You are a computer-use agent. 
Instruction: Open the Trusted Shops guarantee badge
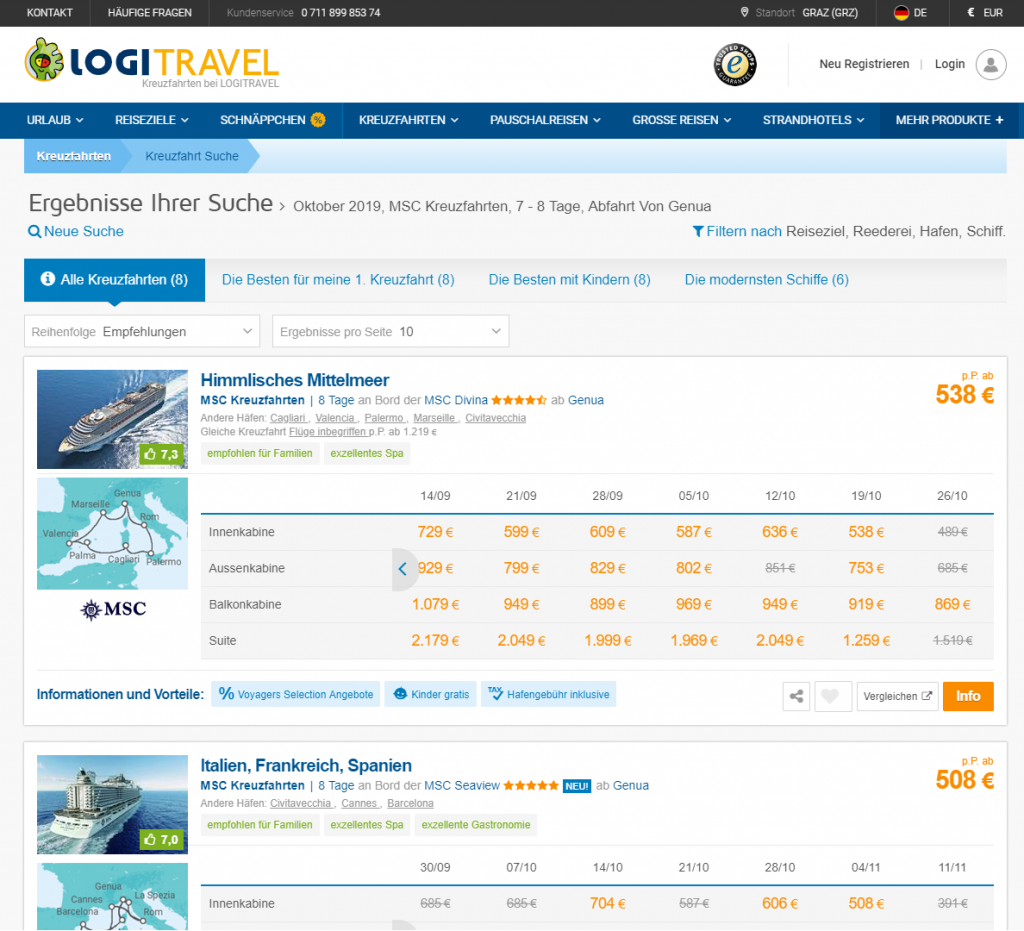click(x=735, y=65)
